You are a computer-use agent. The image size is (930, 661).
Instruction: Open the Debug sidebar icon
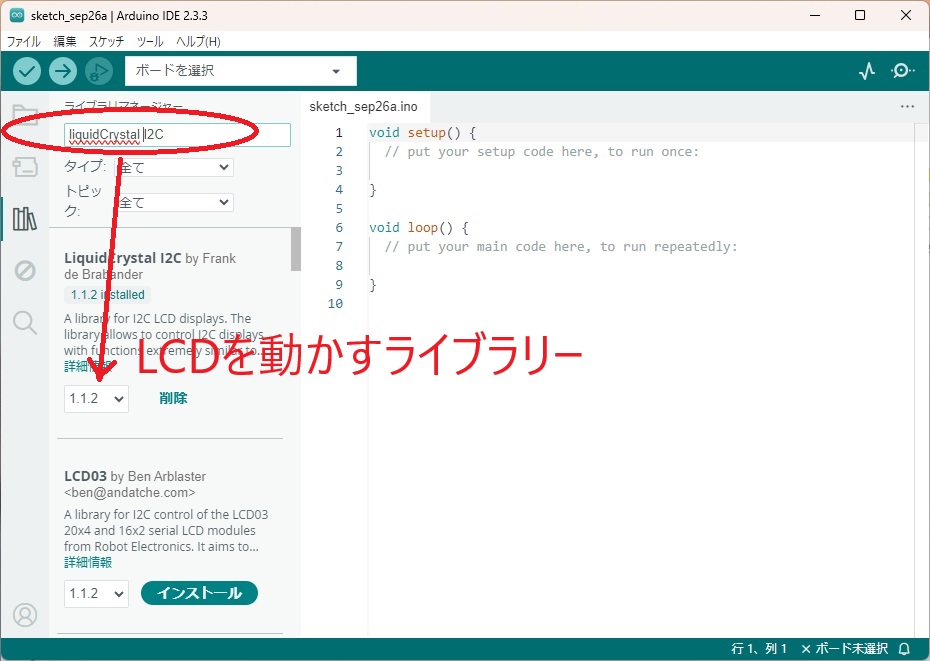(25, 271)
